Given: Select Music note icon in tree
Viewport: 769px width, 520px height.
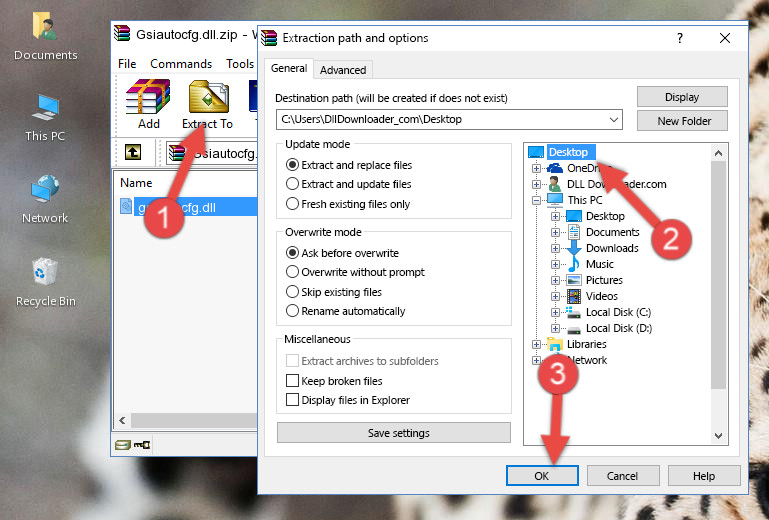Looking at the screenshot, I should 573,264.
